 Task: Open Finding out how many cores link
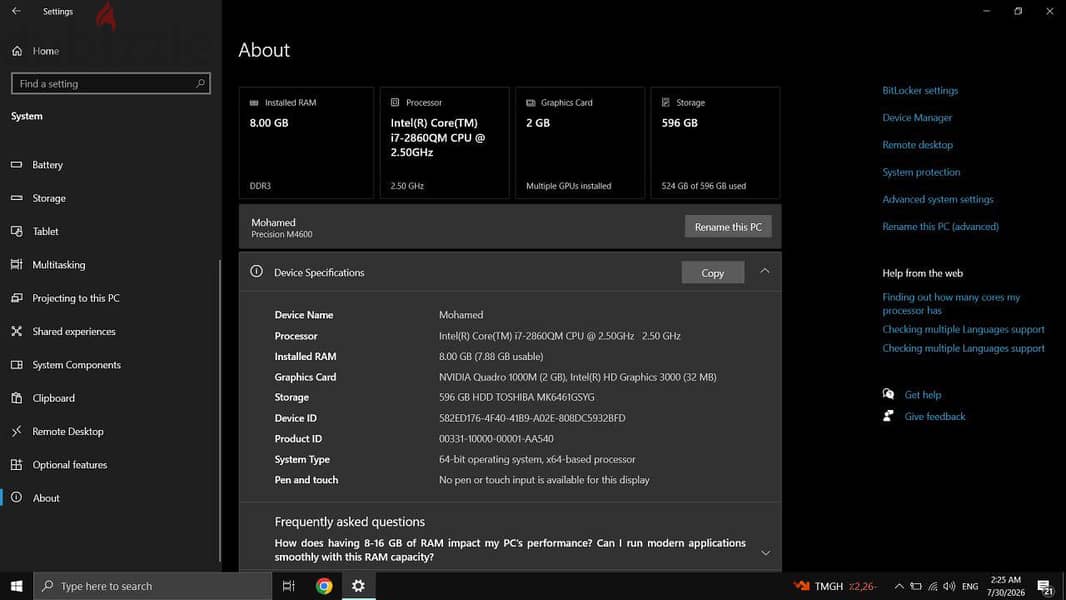click(951, 304)
